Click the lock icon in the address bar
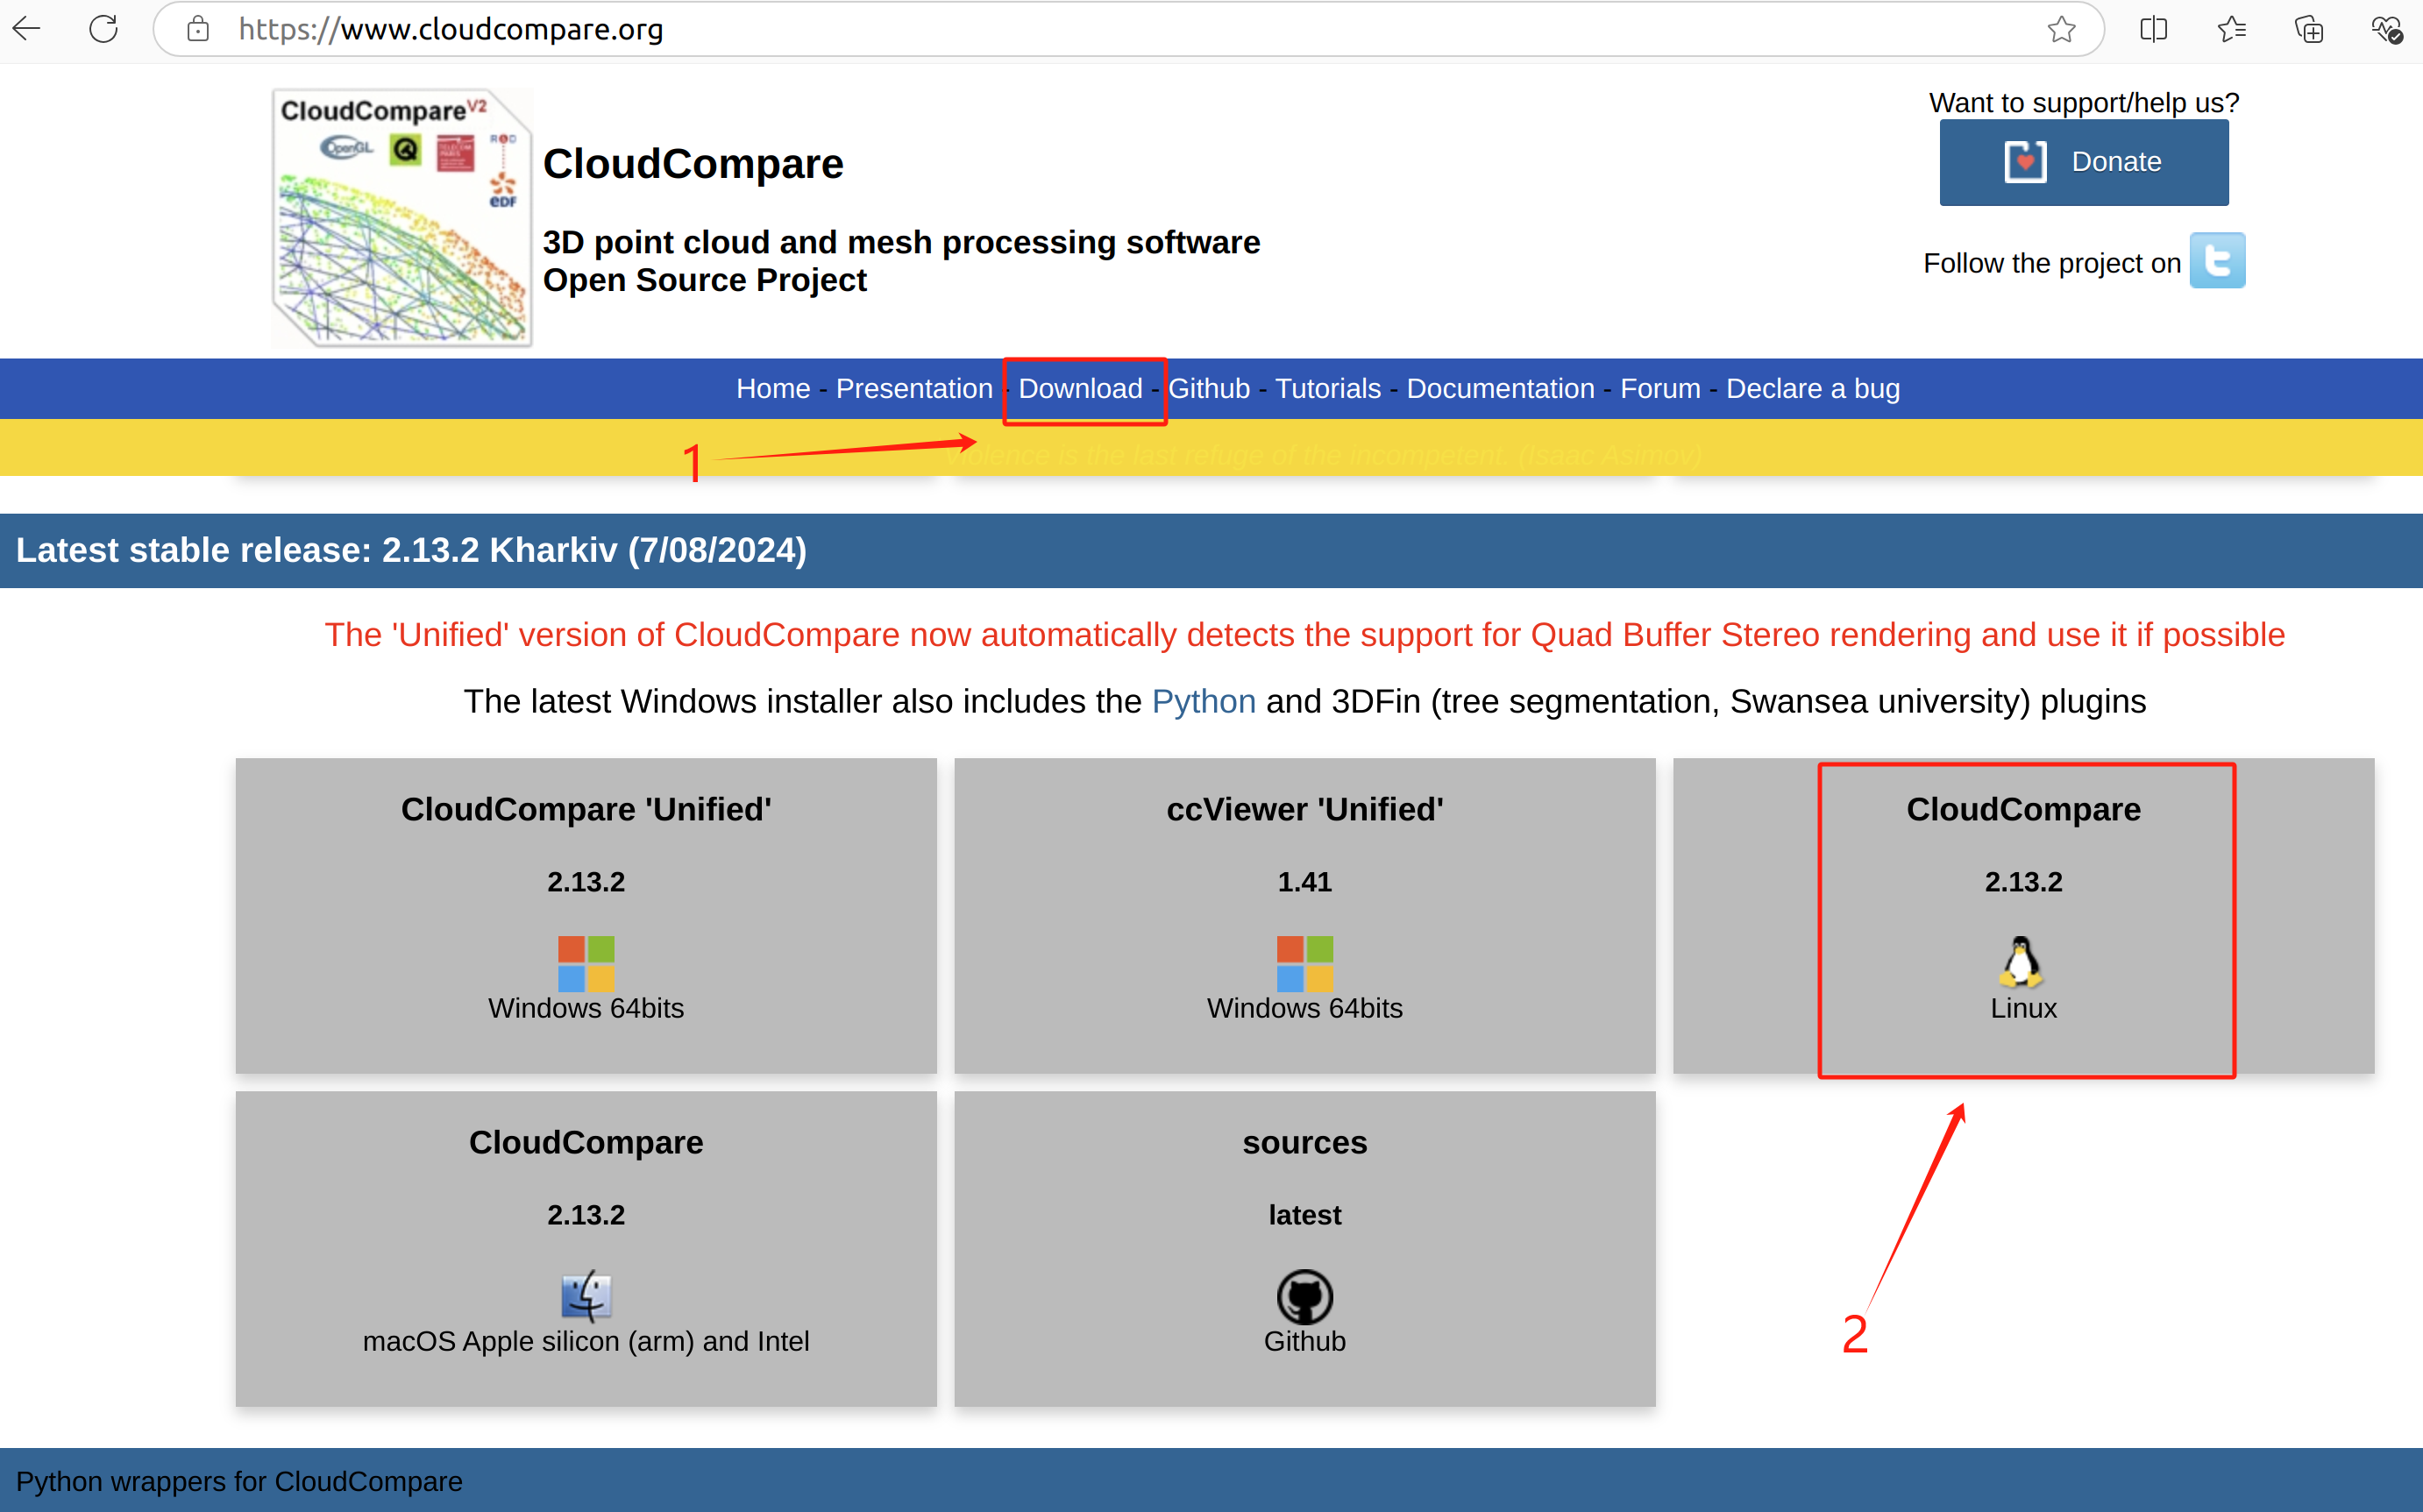 pos(198,29)
